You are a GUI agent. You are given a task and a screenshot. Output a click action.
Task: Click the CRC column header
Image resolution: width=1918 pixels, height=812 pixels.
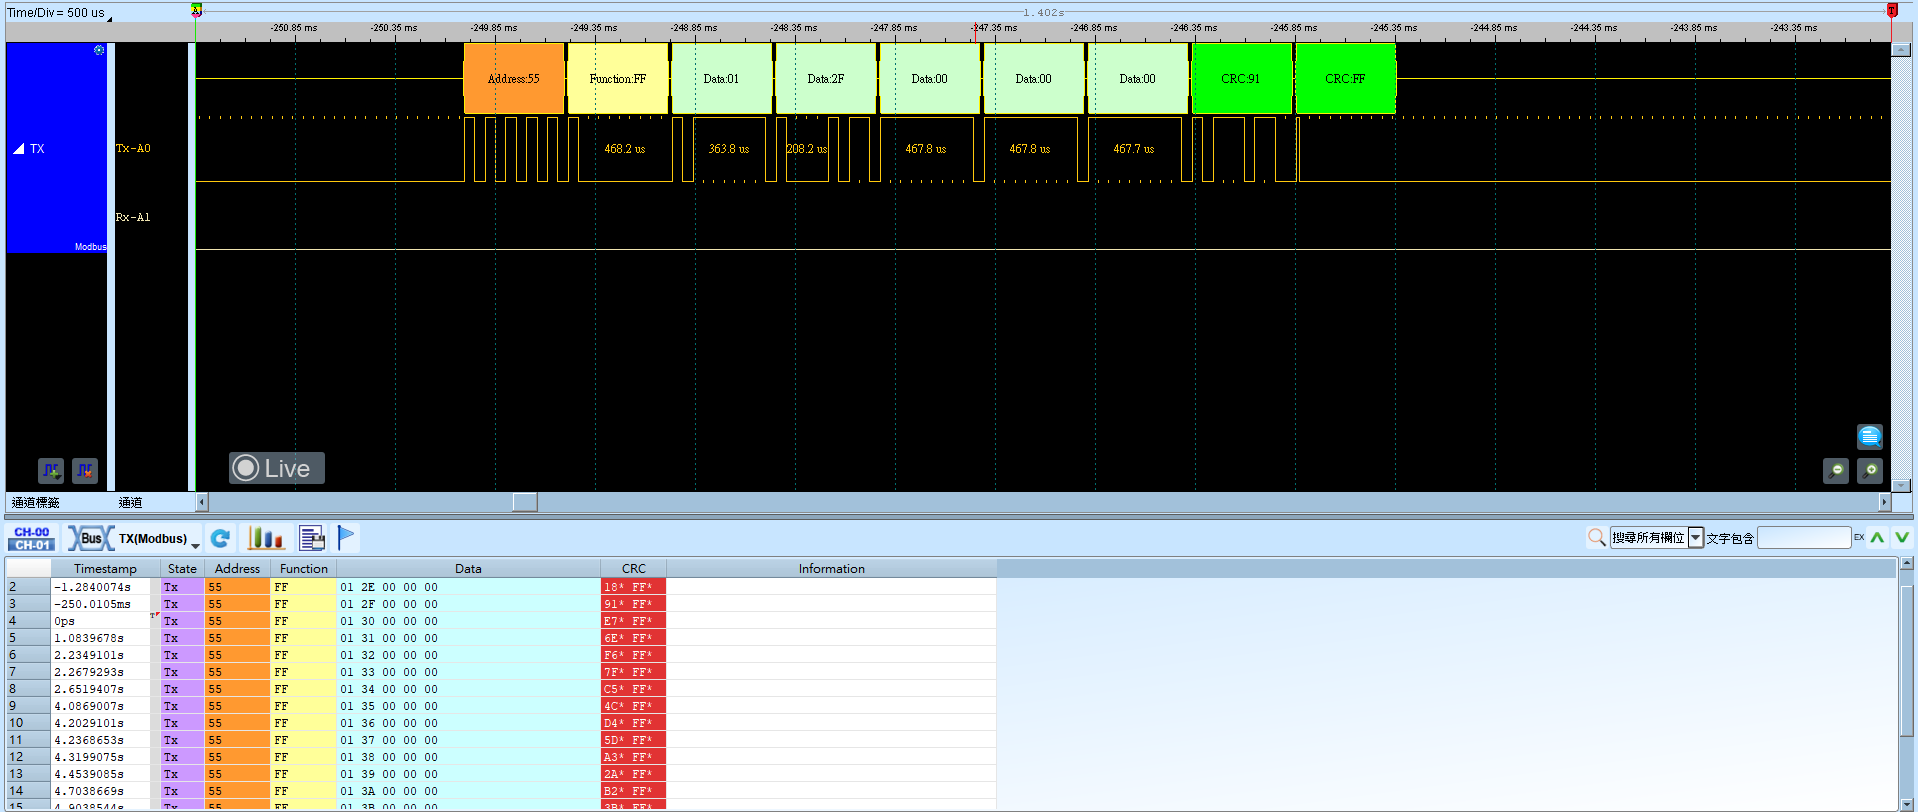click(x=634, y=569)
